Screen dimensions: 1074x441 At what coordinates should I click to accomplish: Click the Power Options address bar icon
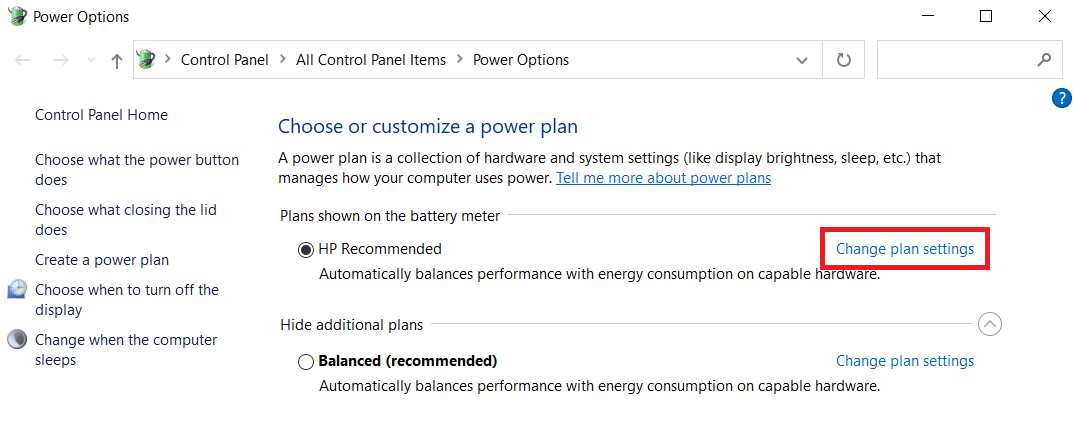click(x=146, y=60)
